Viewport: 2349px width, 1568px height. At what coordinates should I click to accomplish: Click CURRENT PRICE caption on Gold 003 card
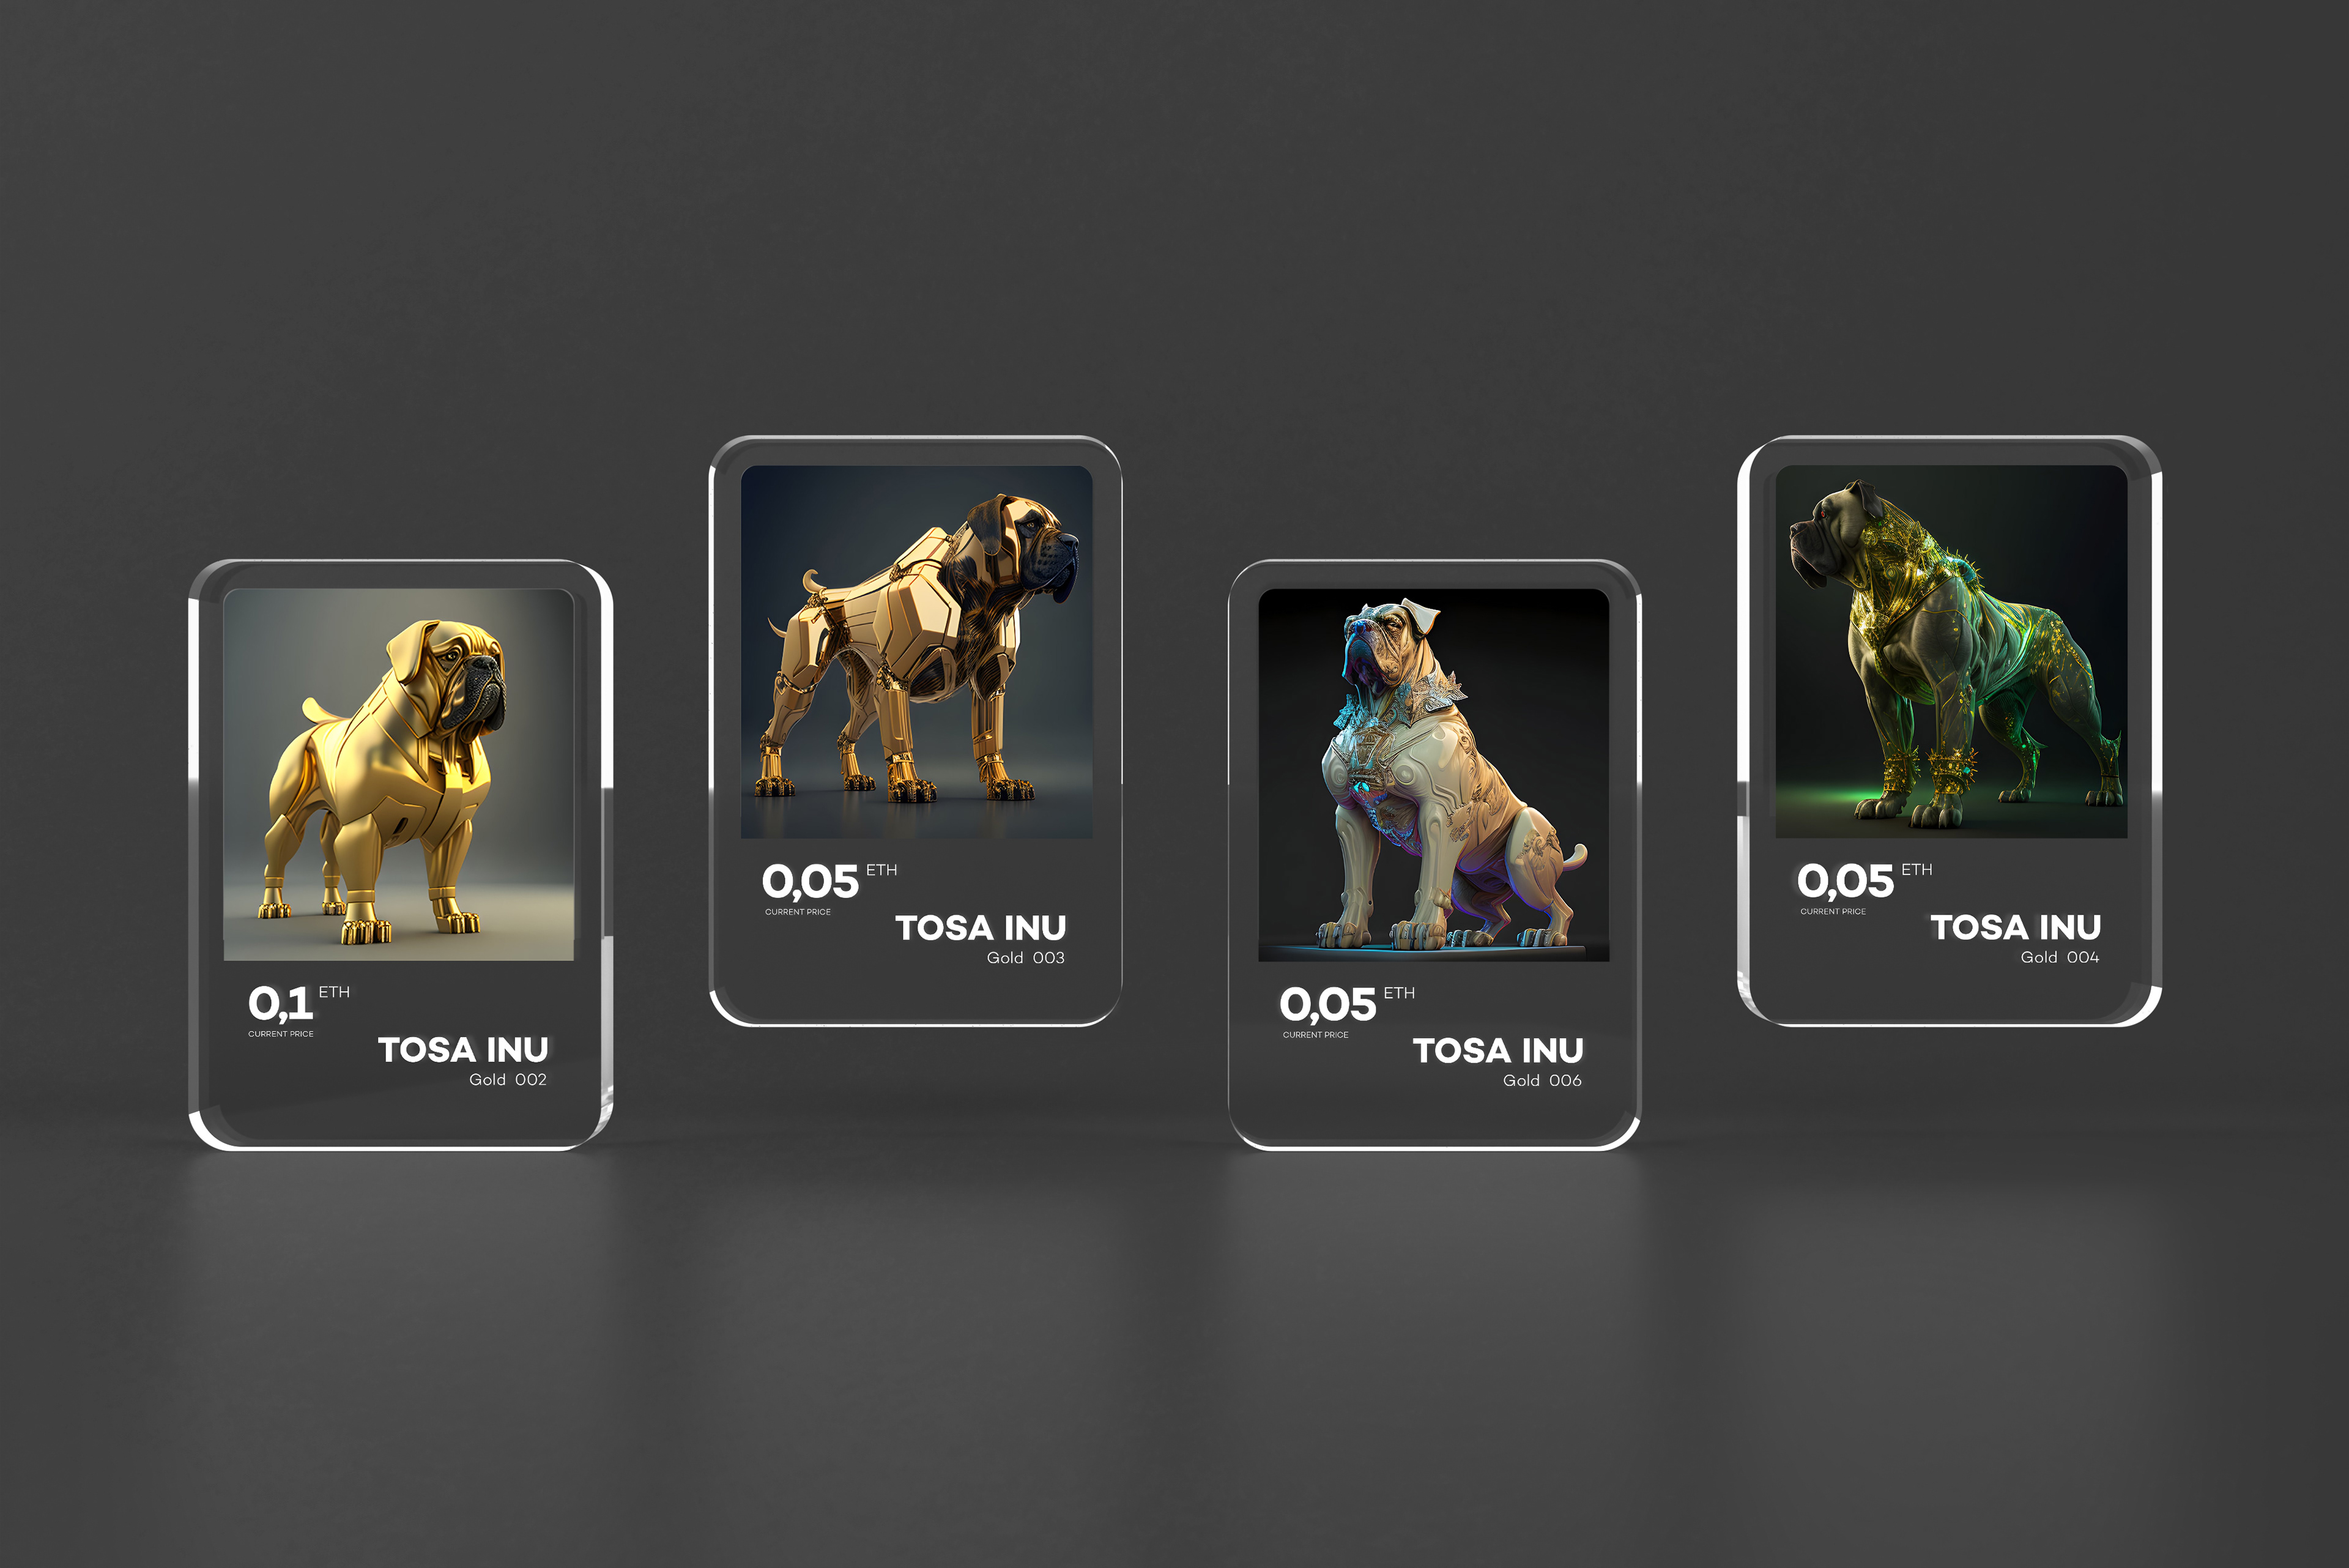[798, 912]
